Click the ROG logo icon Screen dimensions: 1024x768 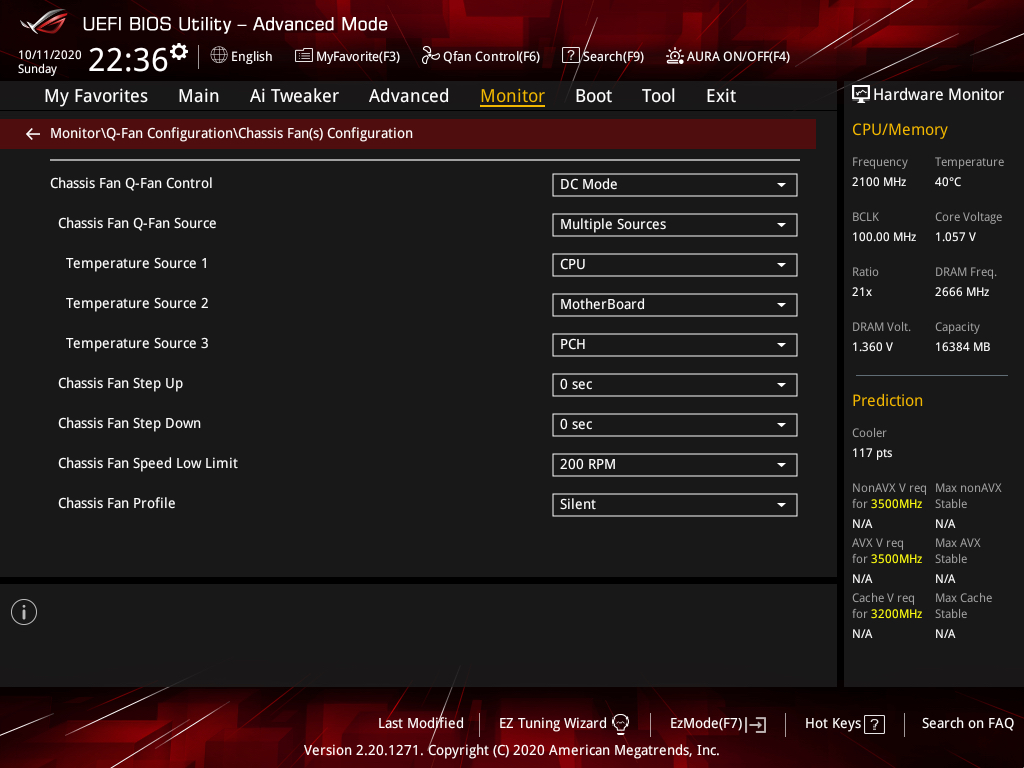click(43, 22)
